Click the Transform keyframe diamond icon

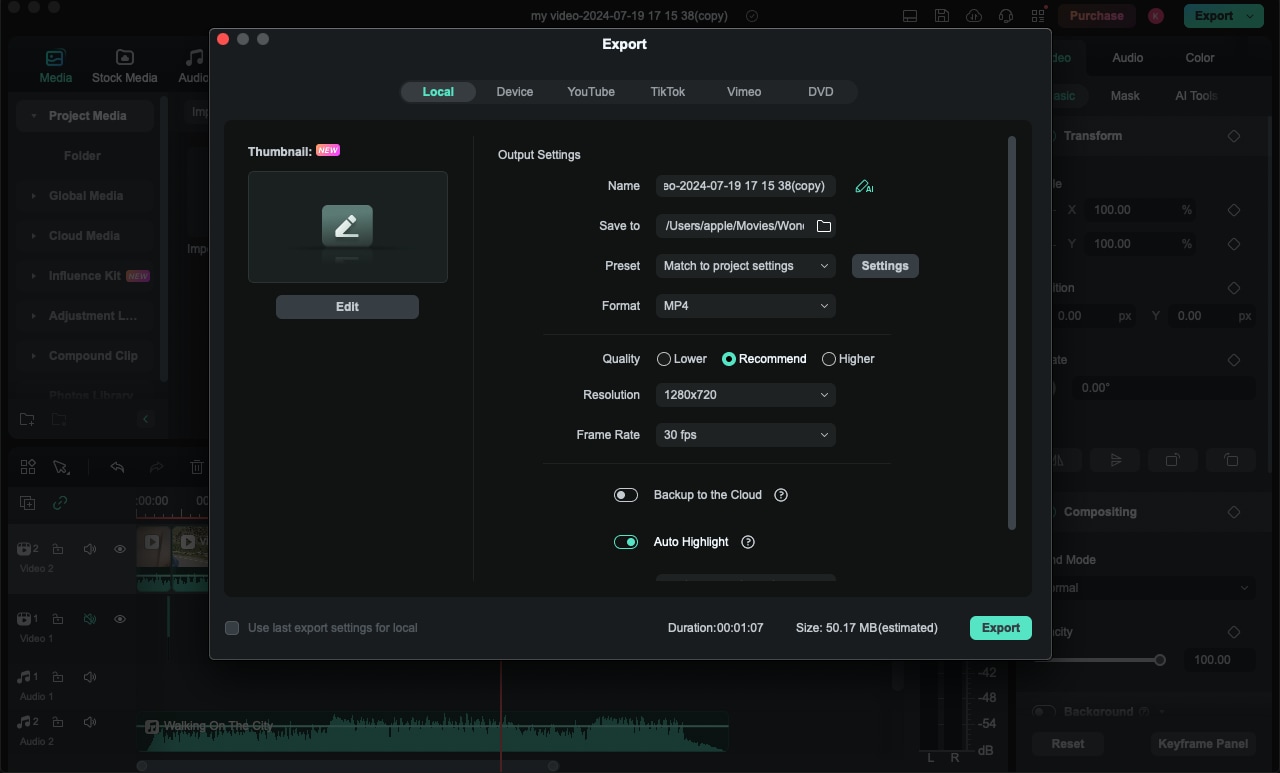1234,136
